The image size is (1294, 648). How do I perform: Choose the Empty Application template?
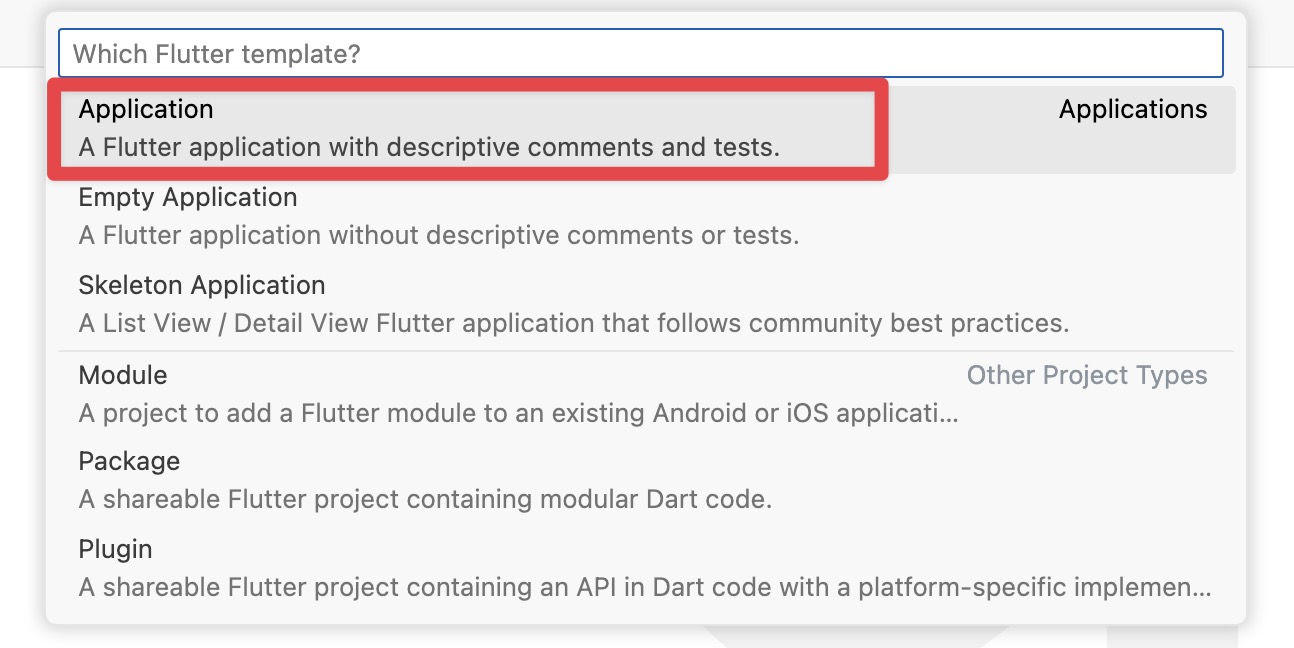pyautogui.click(x=188, y=197)
